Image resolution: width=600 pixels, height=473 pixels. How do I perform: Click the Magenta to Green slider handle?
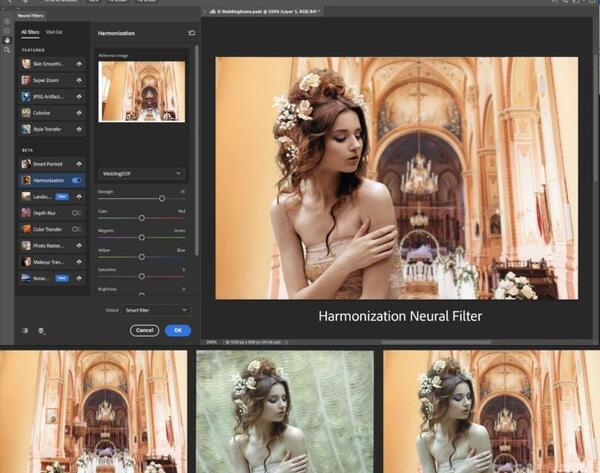point(142,237)
